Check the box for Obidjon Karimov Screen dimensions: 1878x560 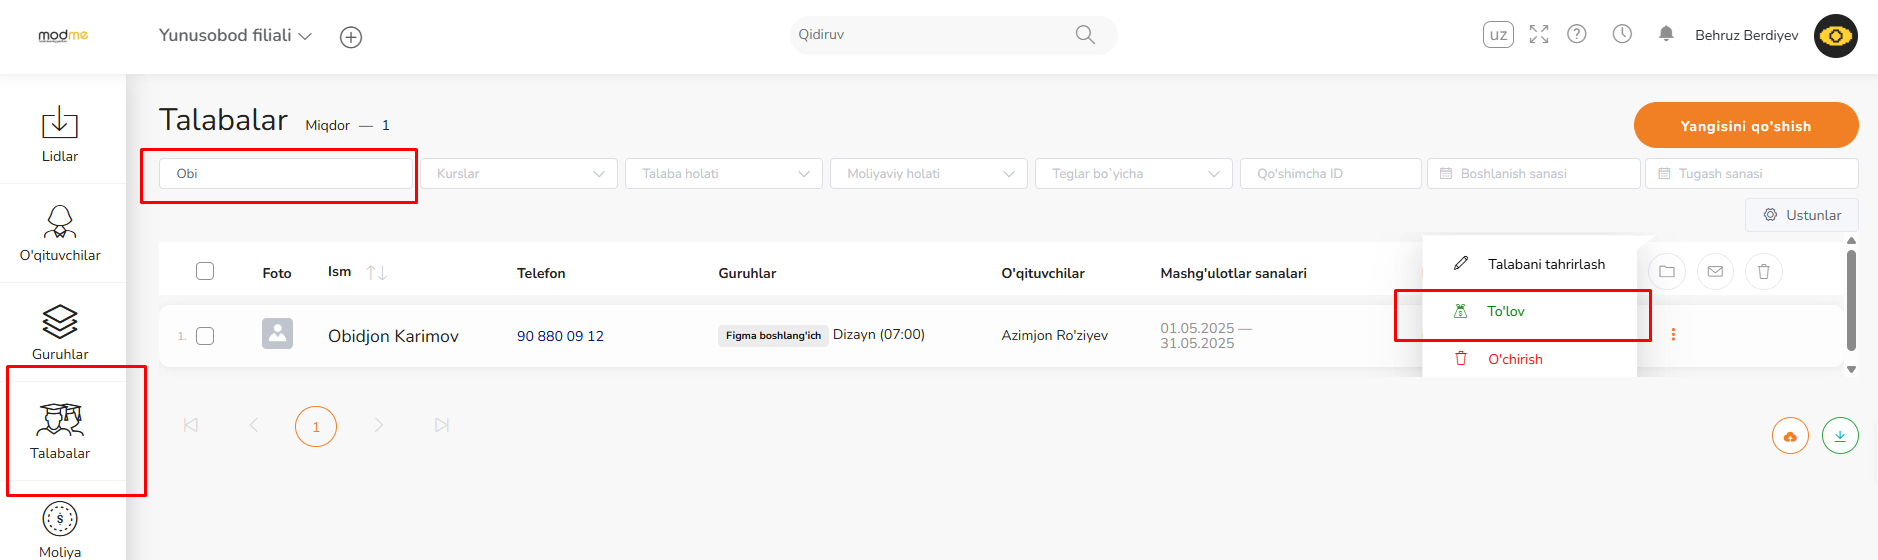[205, 336]
